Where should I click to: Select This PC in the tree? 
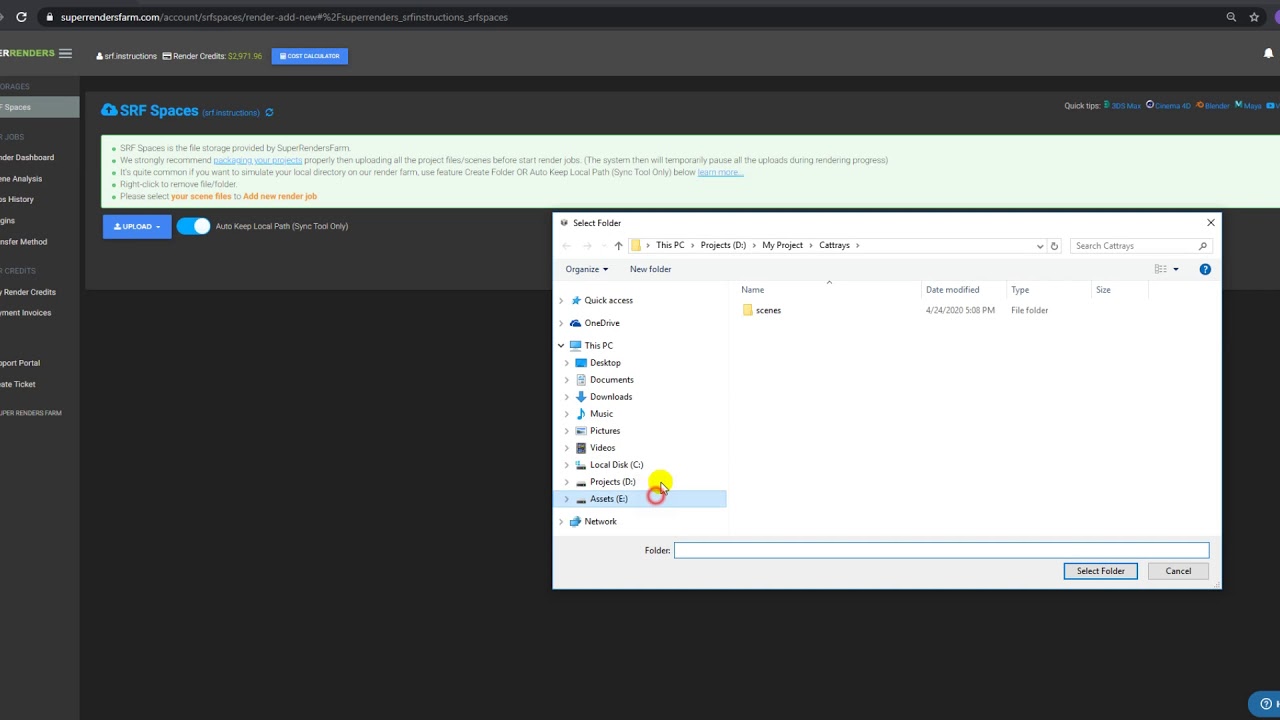[x=598, y=346]
